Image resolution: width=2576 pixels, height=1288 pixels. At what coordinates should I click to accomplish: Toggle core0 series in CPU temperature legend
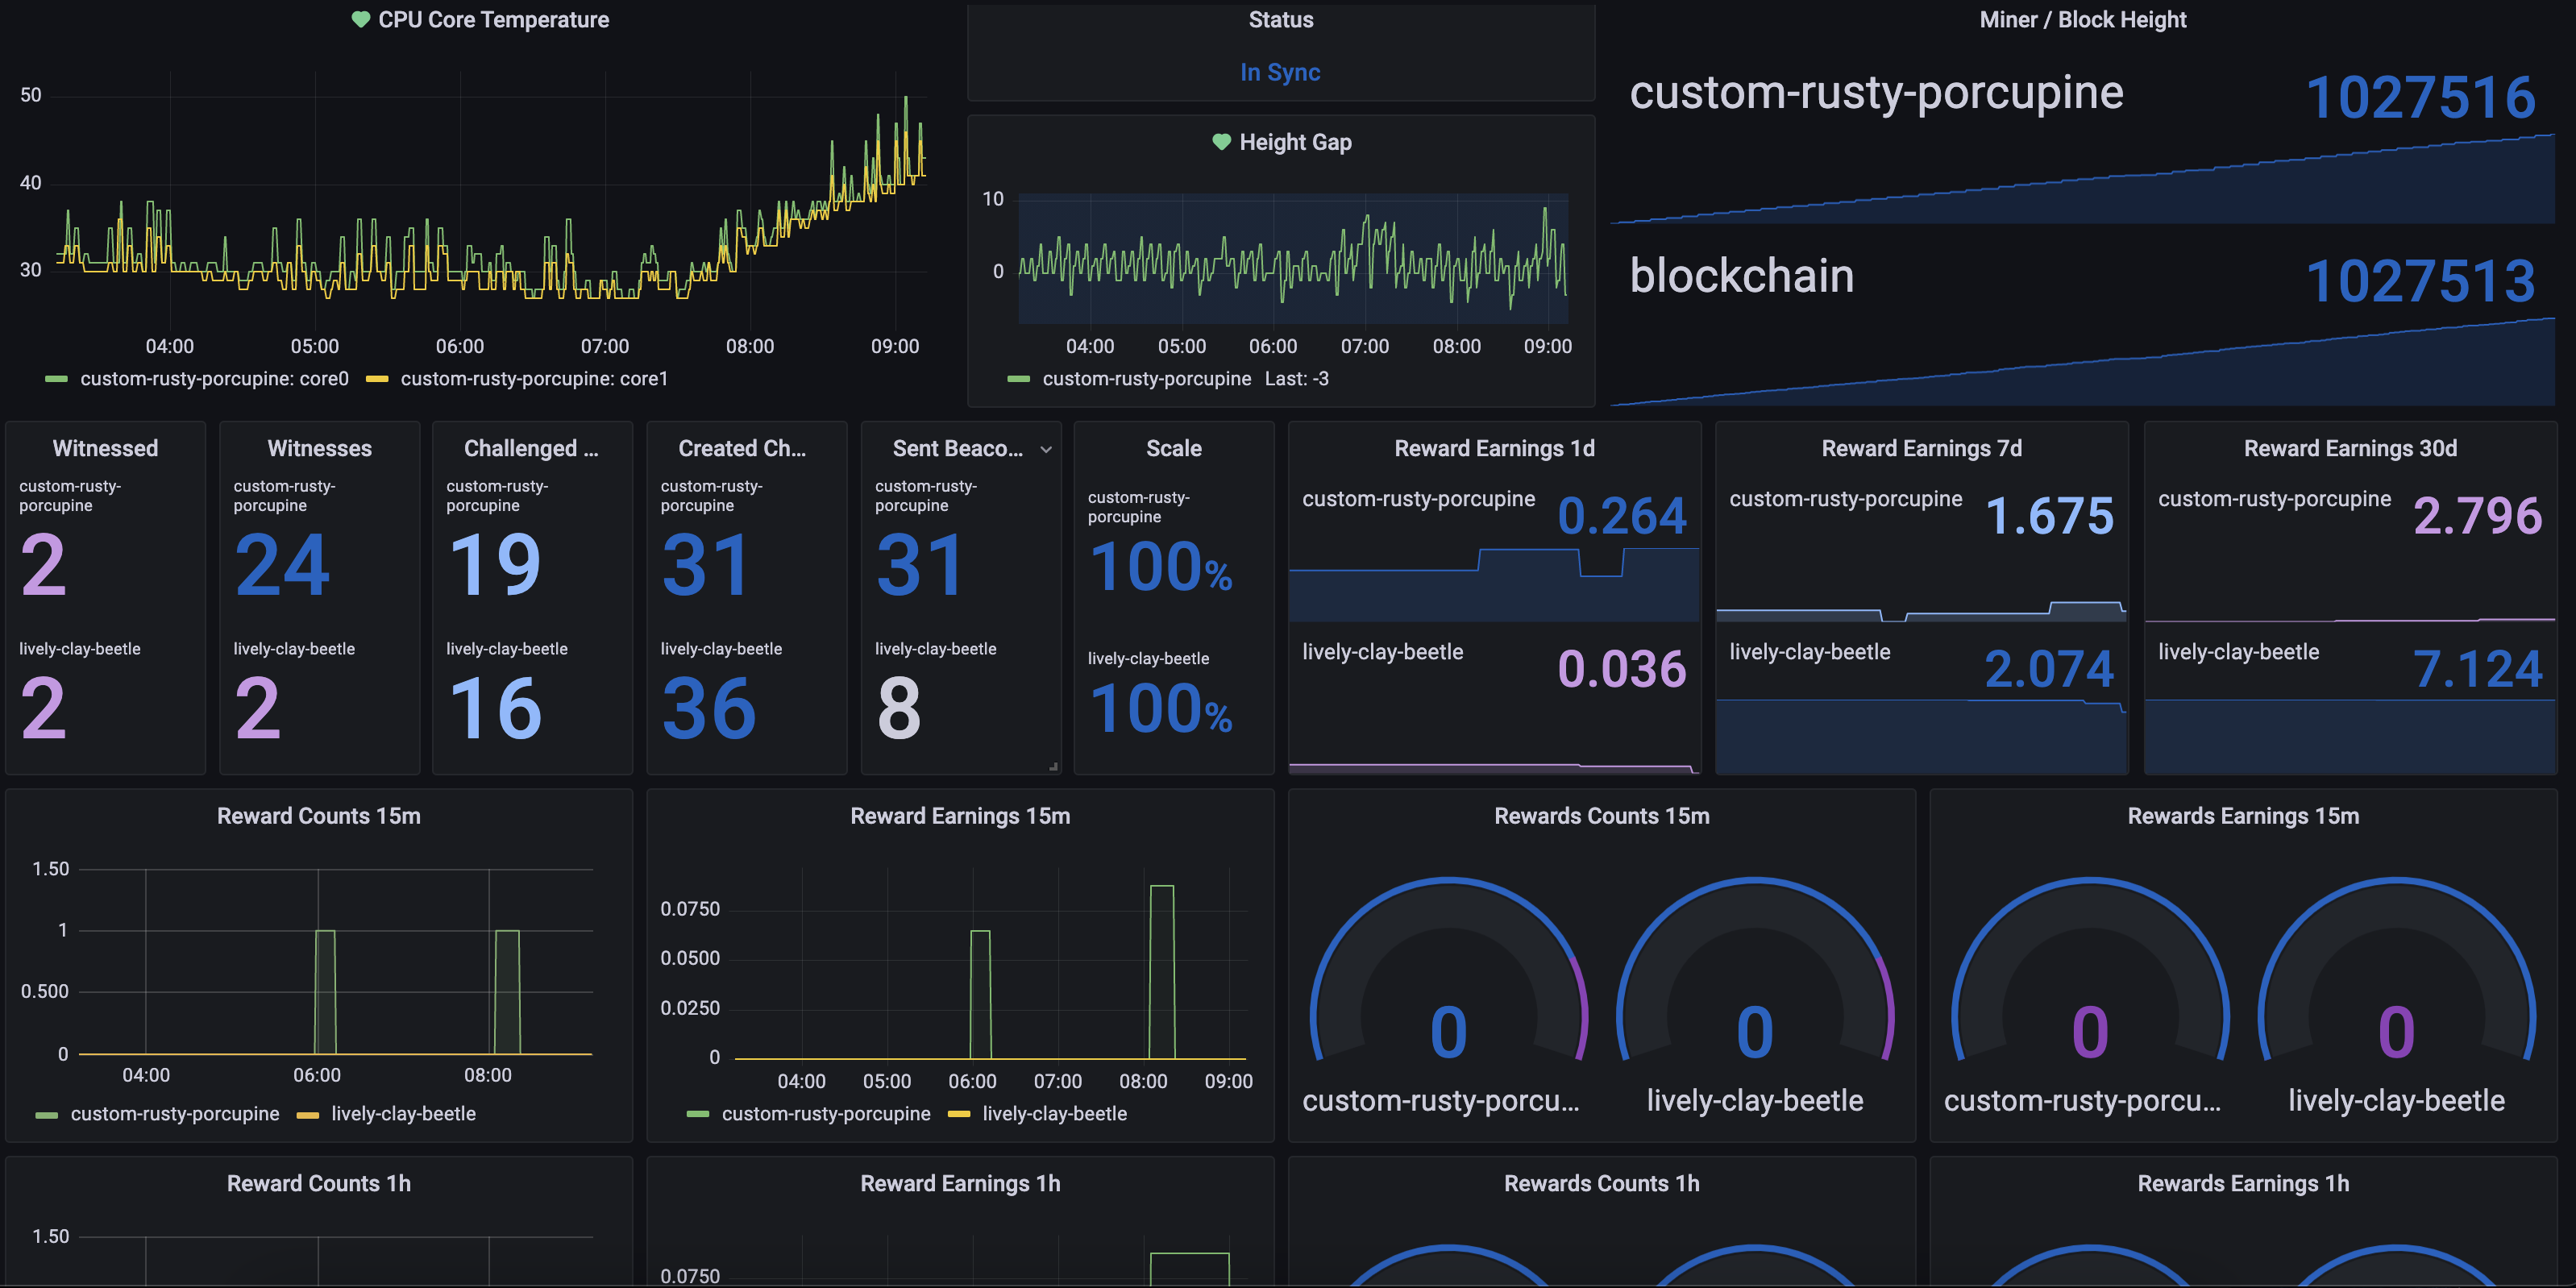pyautogui.click(x=214, y=379)
